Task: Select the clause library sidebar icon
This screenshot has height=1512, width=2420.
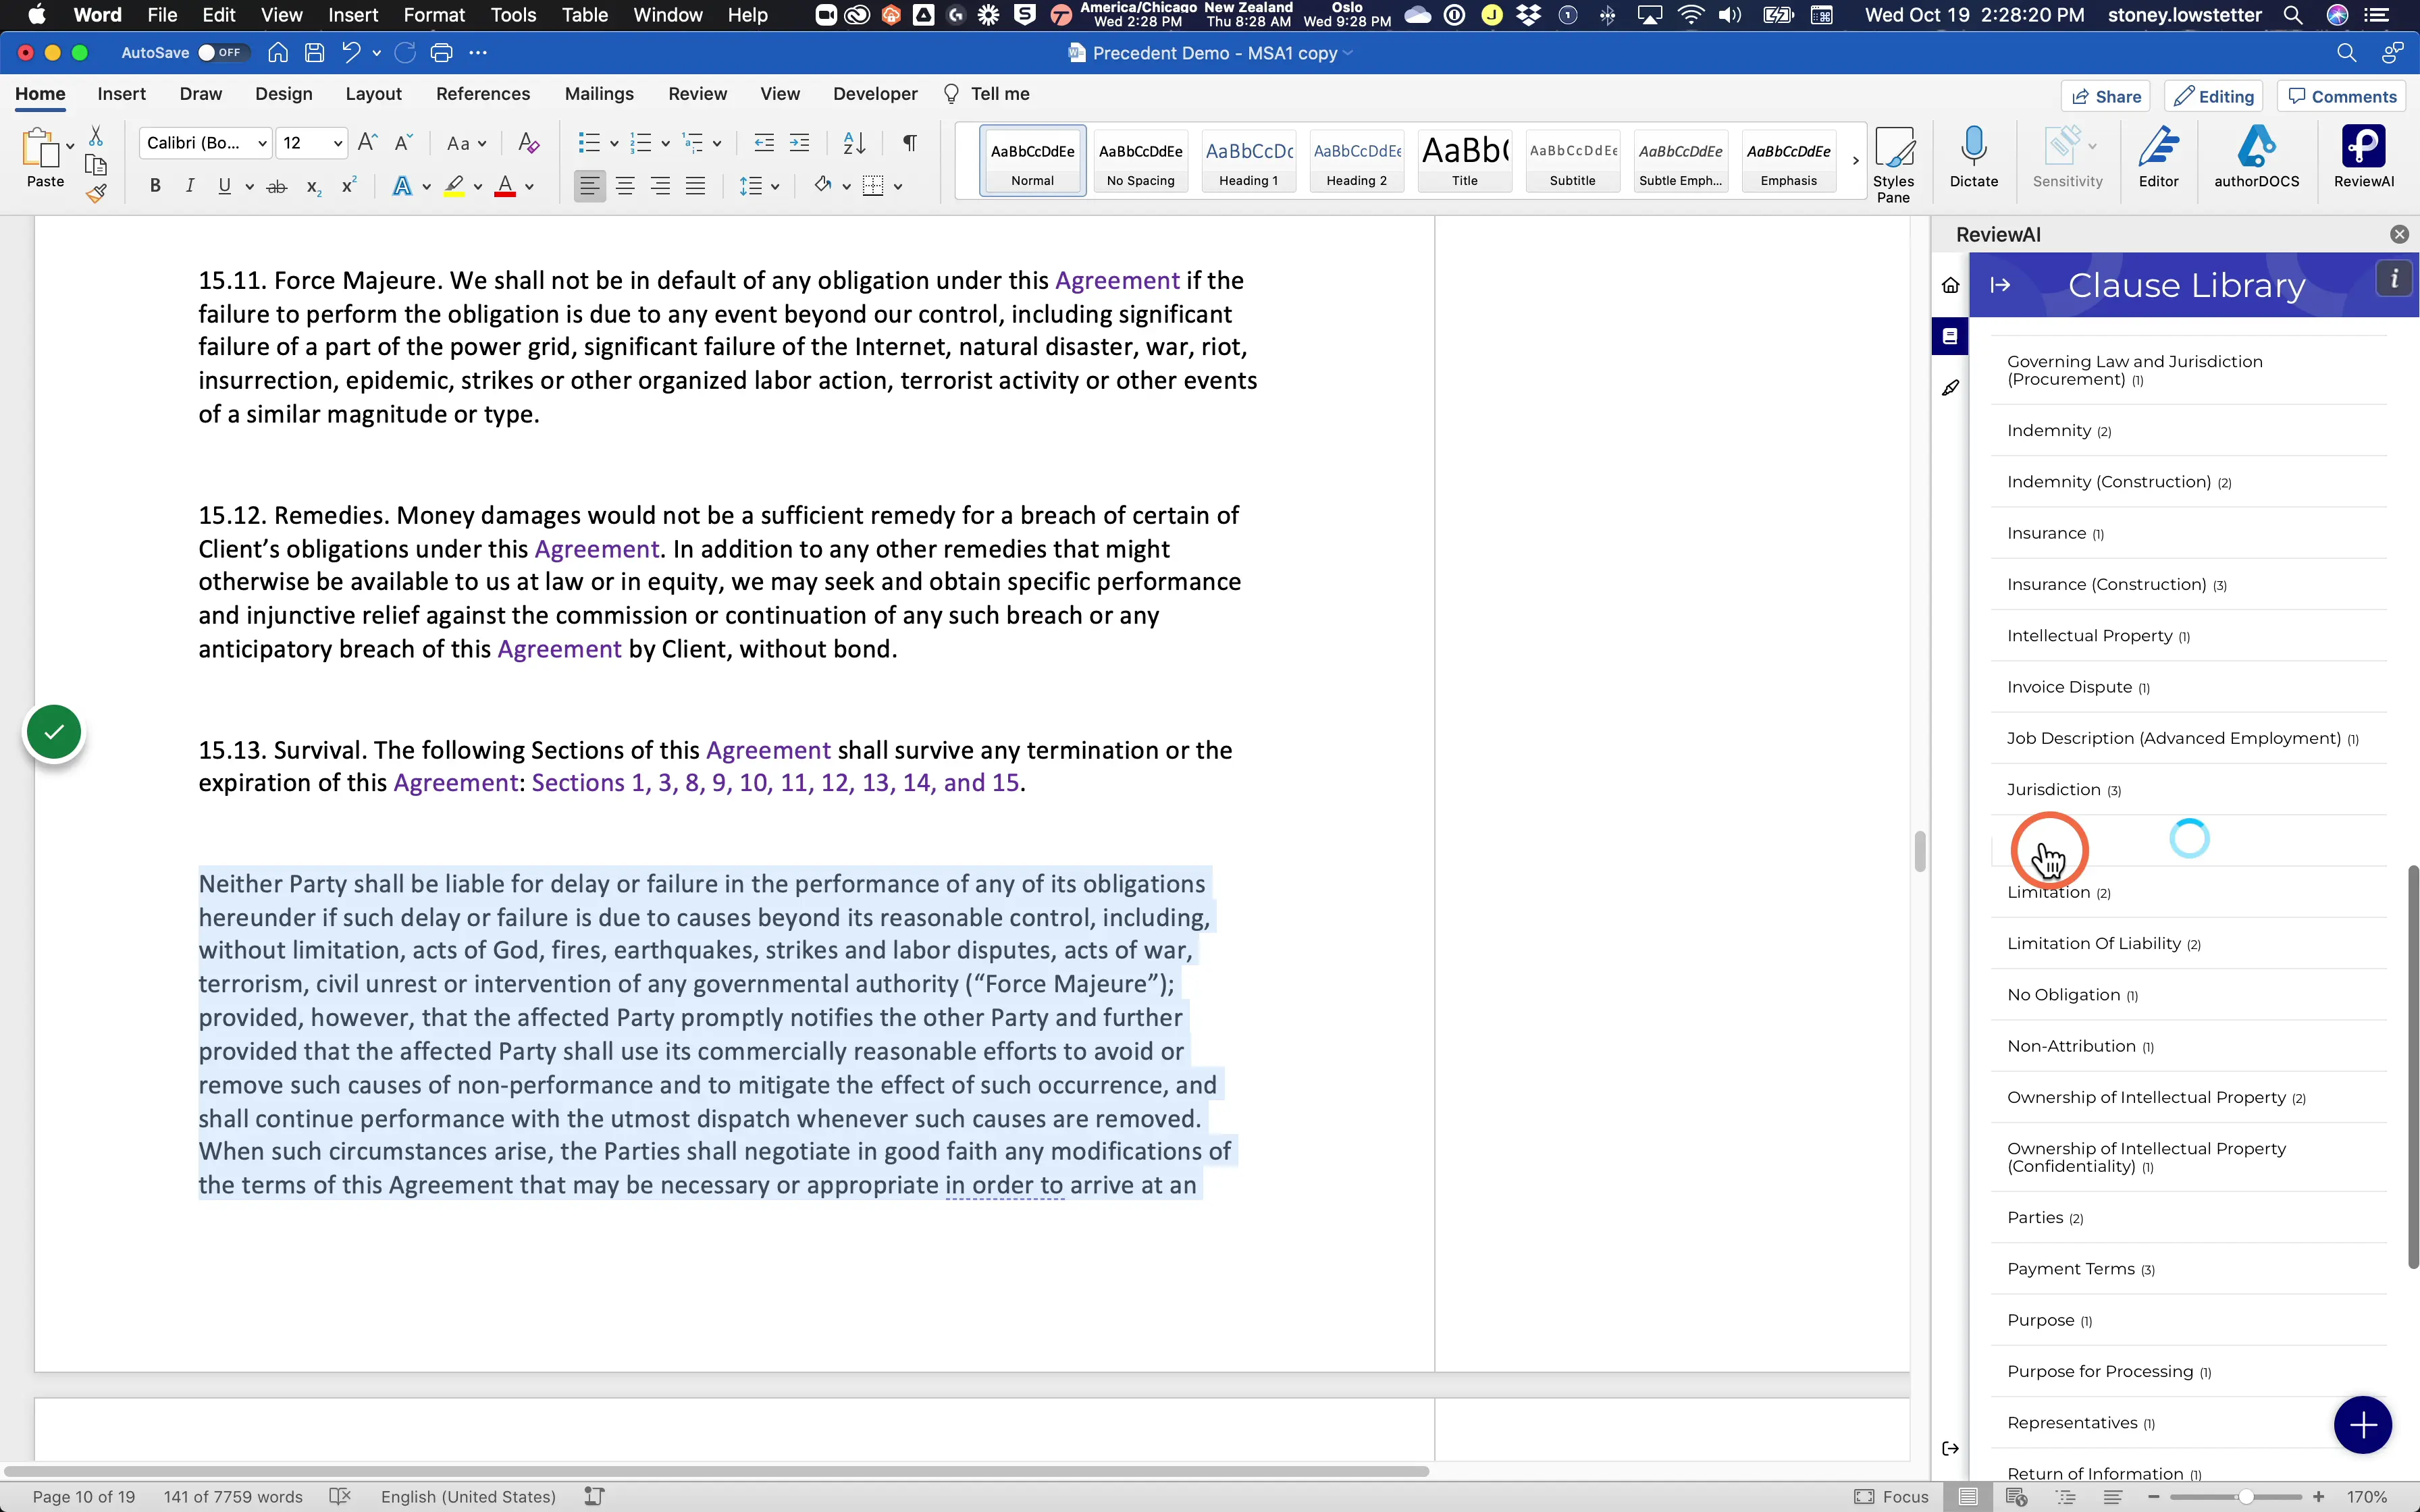Action: (x=1950, y=336)
